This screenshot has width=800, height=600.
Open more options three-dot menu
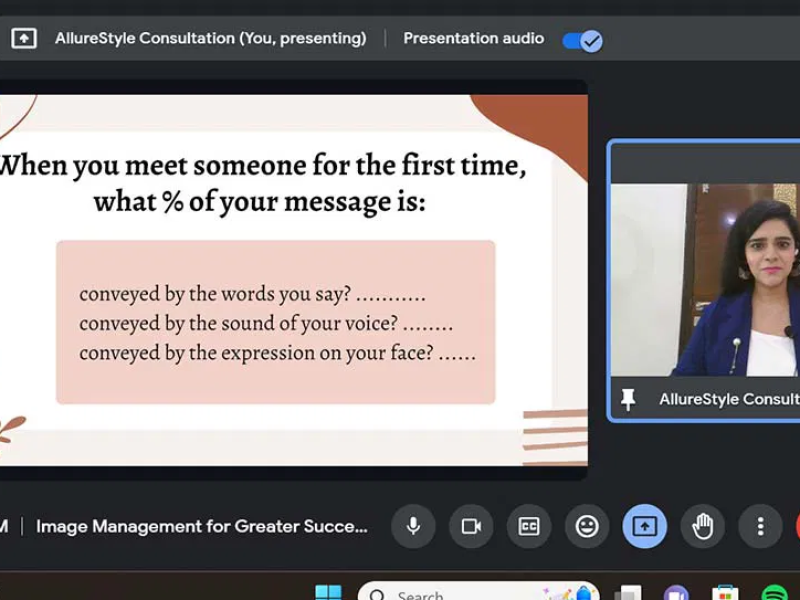tap(760, 526)
